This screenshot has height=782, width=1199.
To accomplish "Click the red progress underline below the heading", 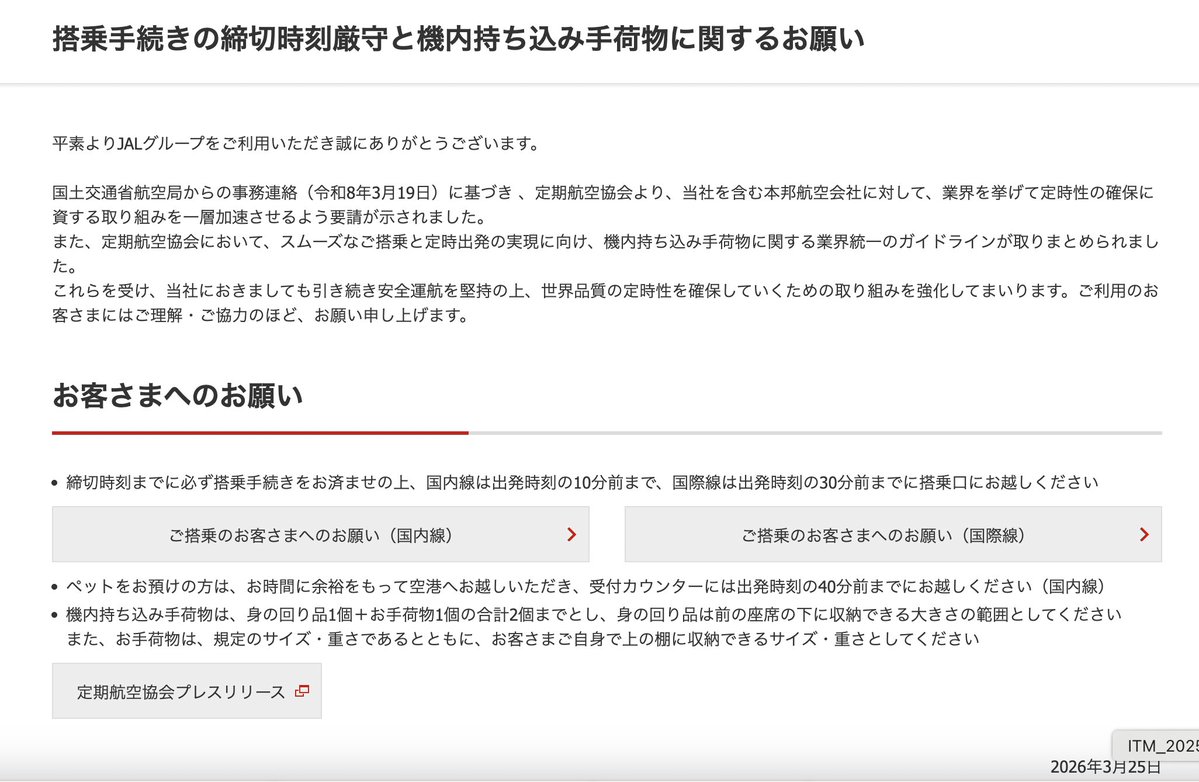I will click(x=260, y=432).
